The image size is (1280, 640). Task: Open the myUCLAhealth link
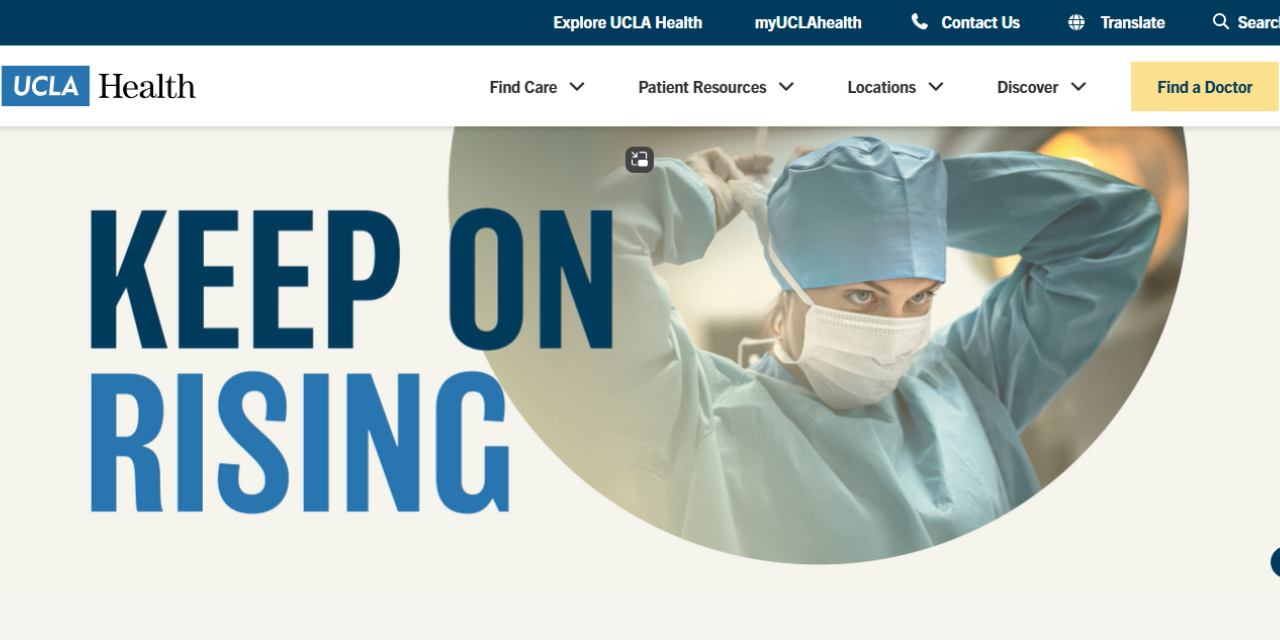pos(808,22)
